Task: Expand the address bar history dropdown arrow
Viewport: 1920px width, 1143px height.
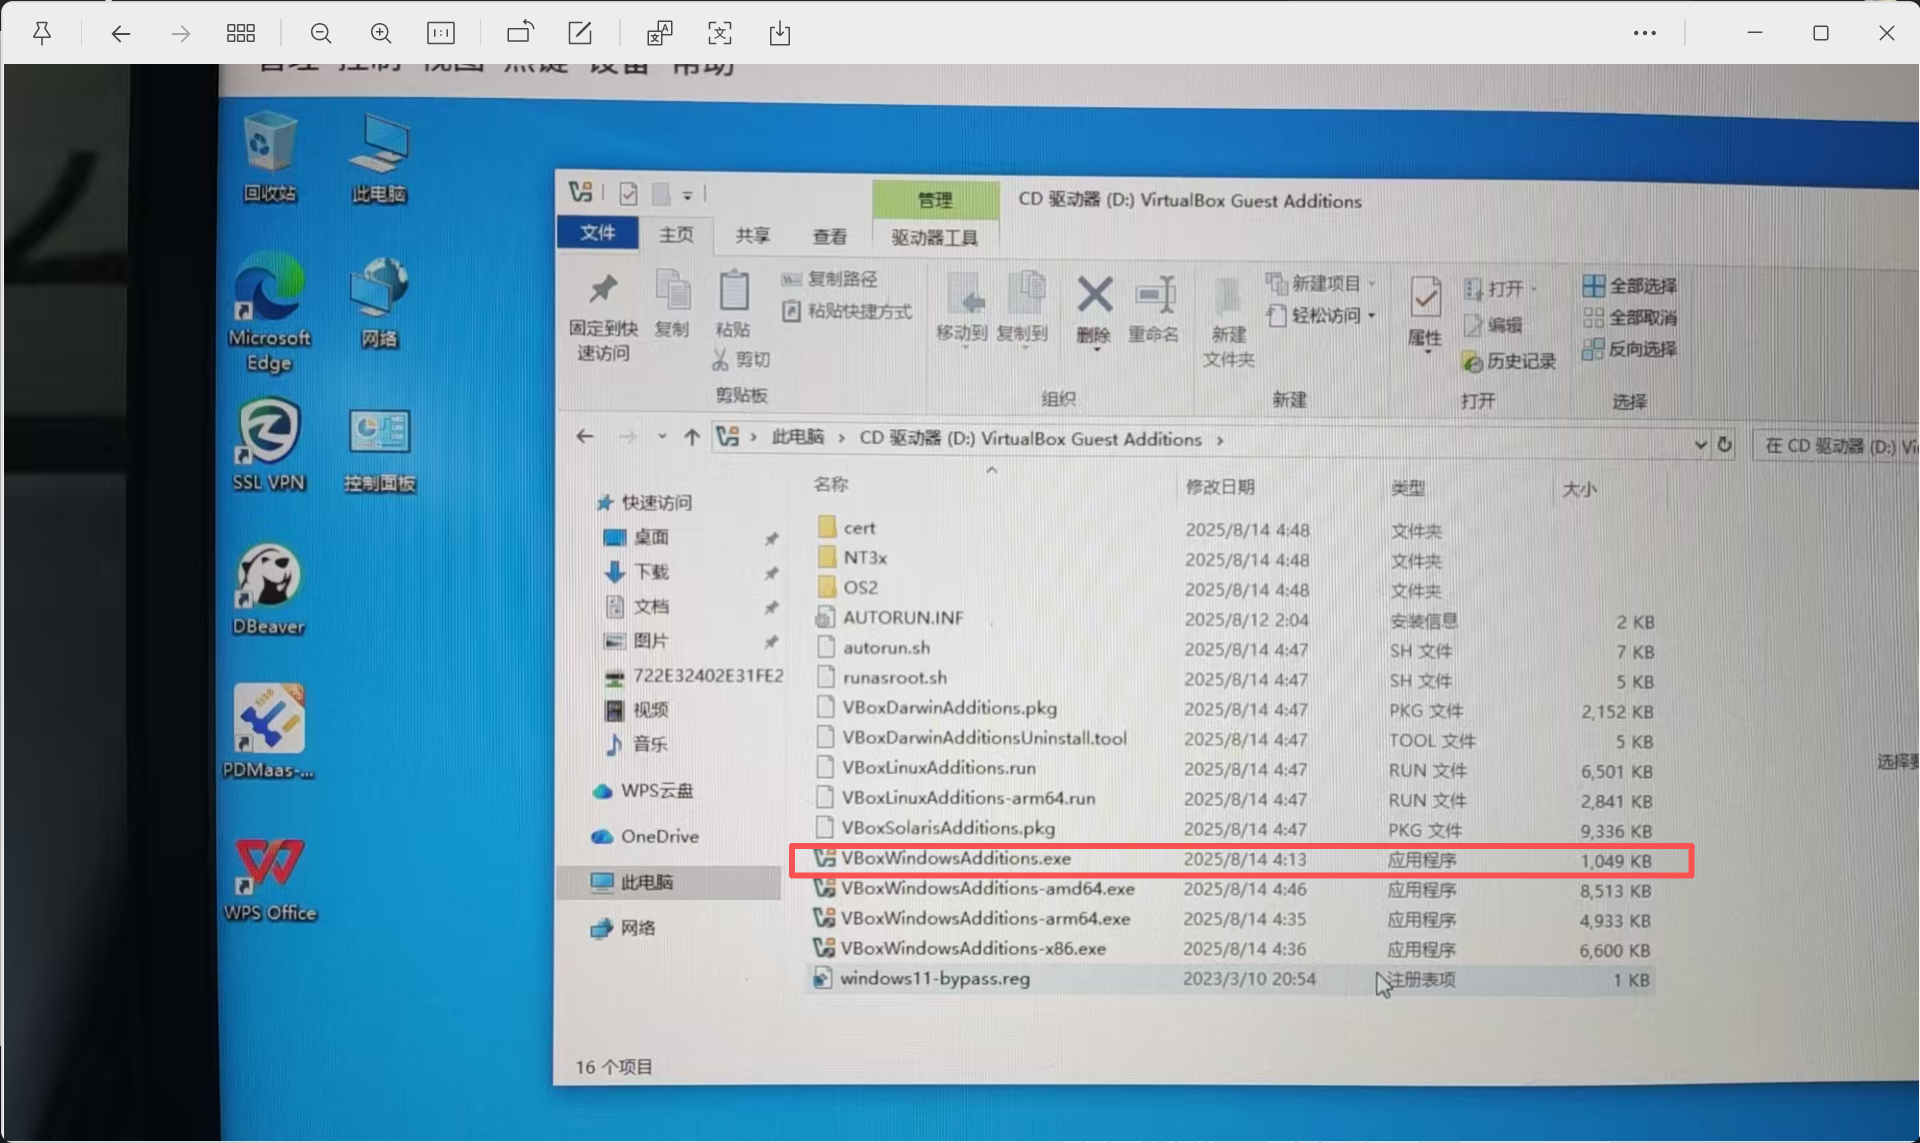Action: 1700,444
